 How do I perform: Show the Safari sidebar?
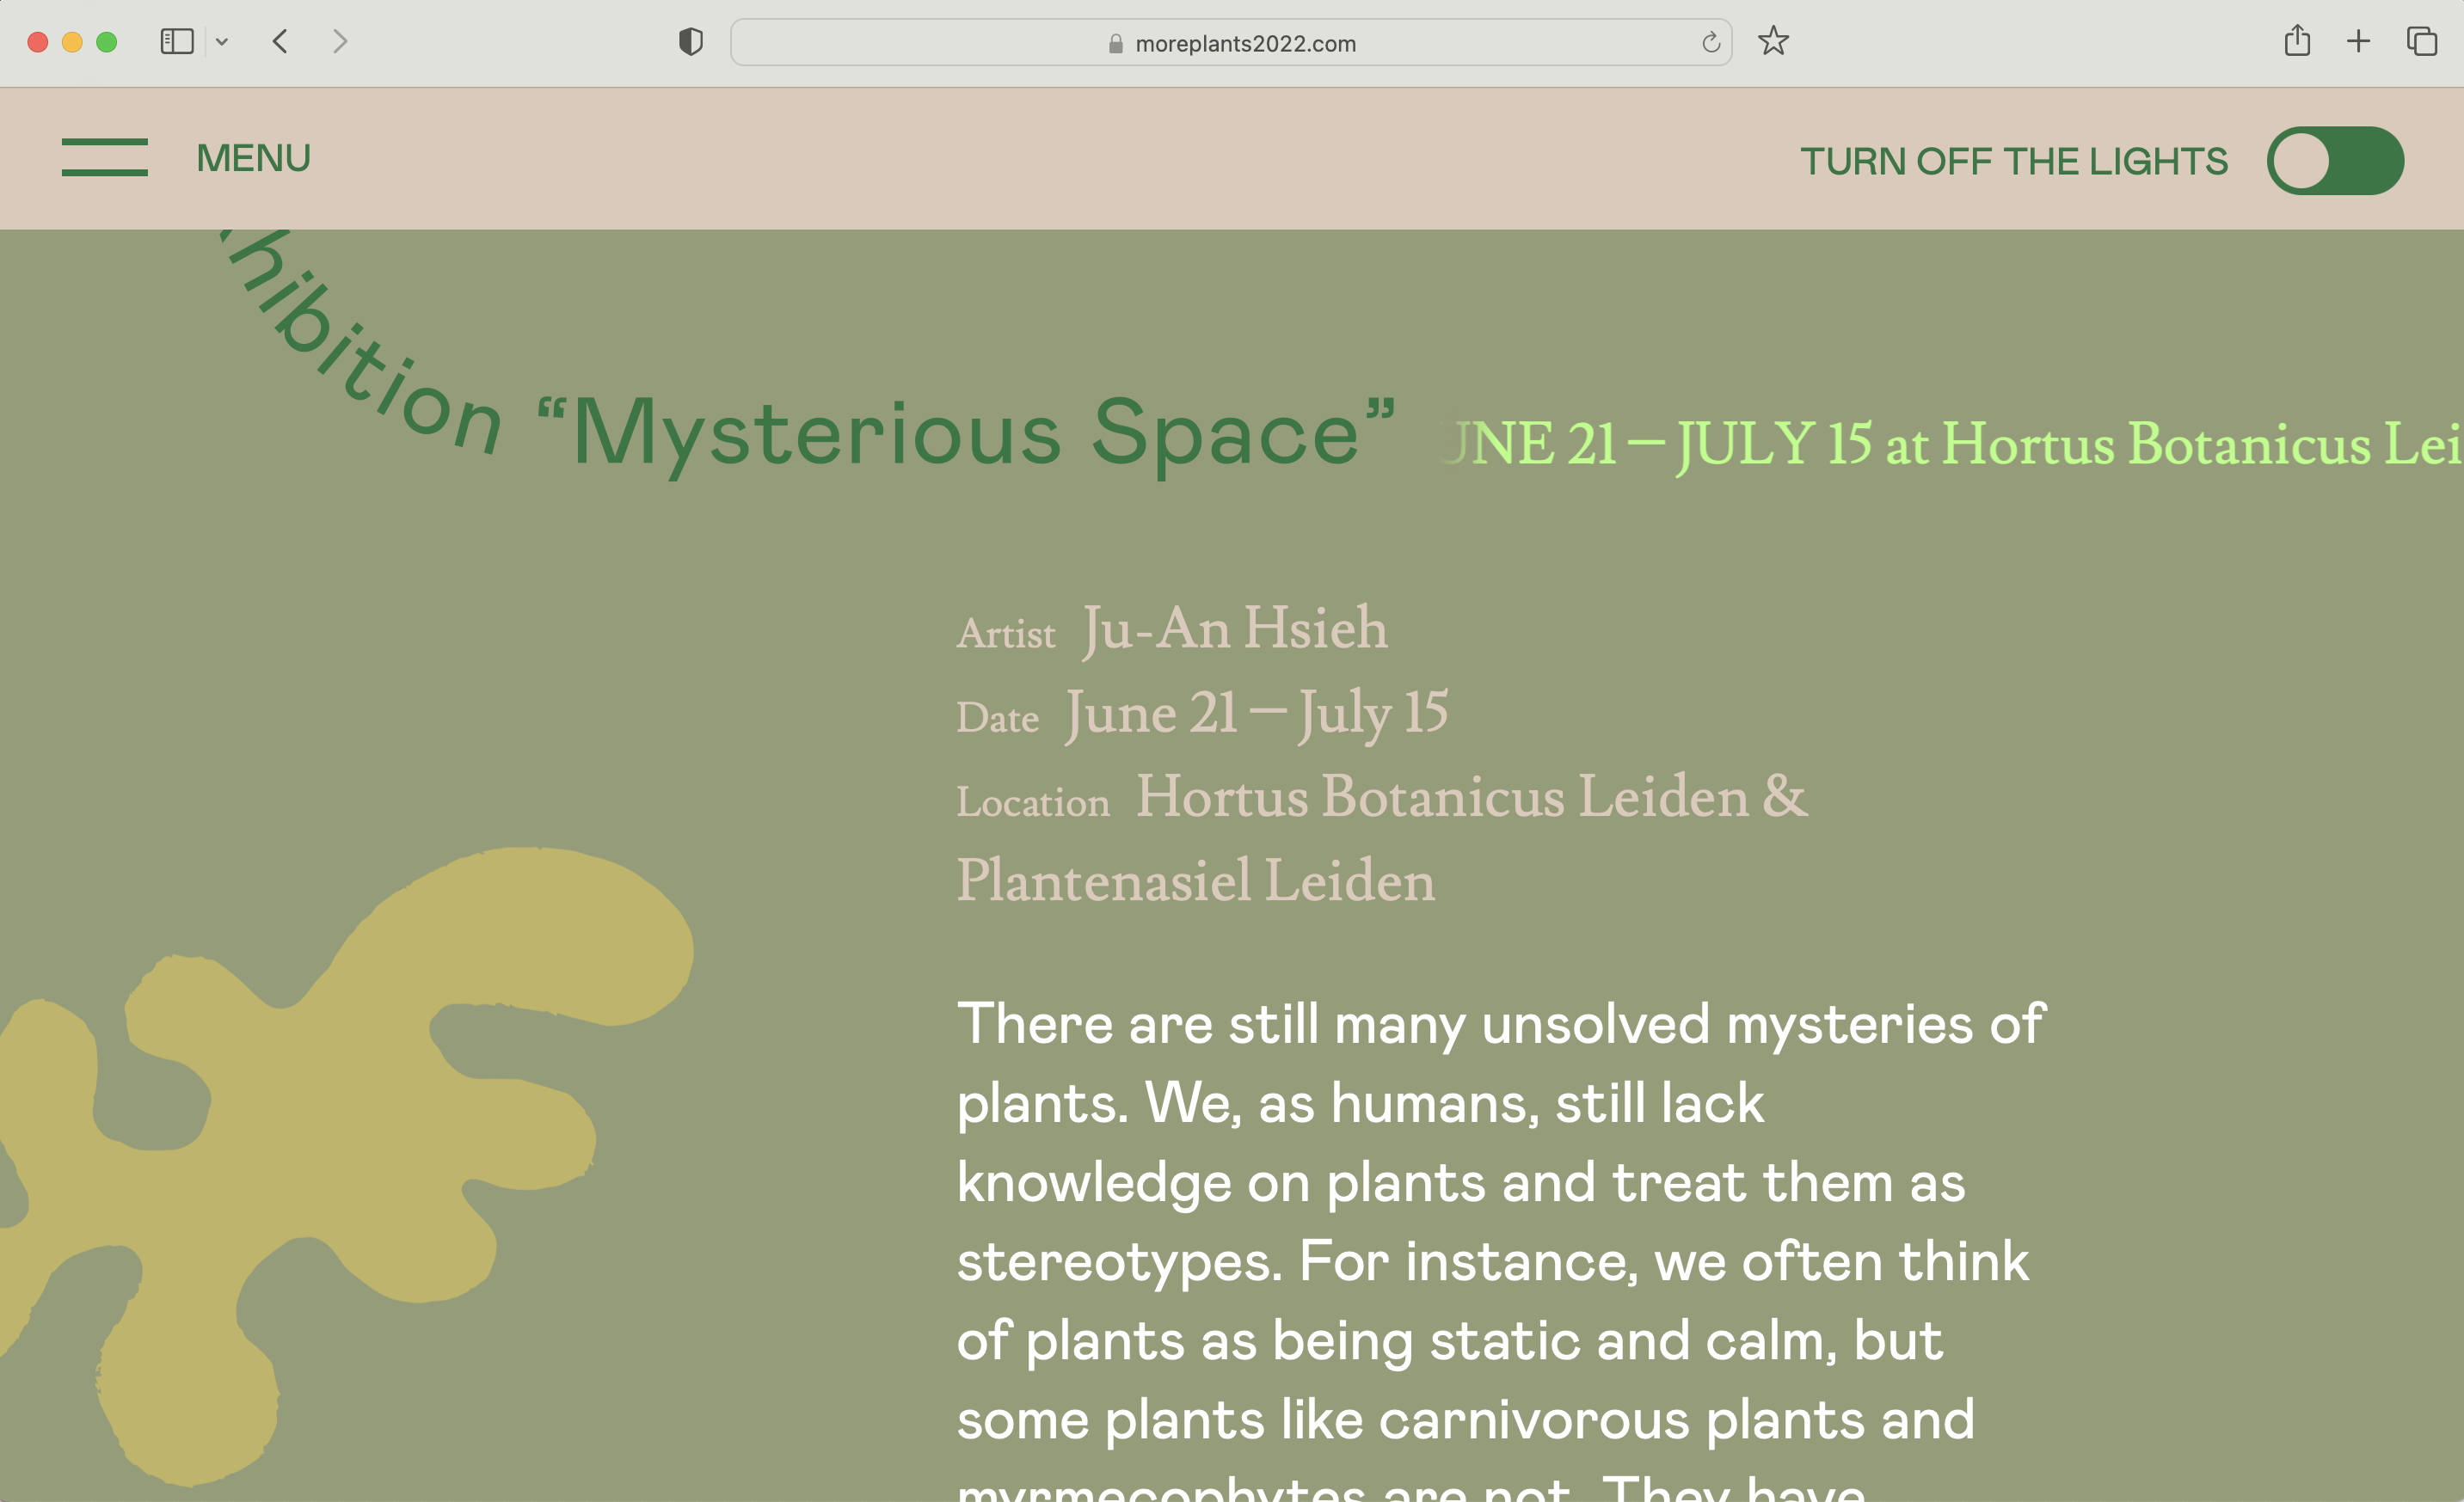pos(177,42)
